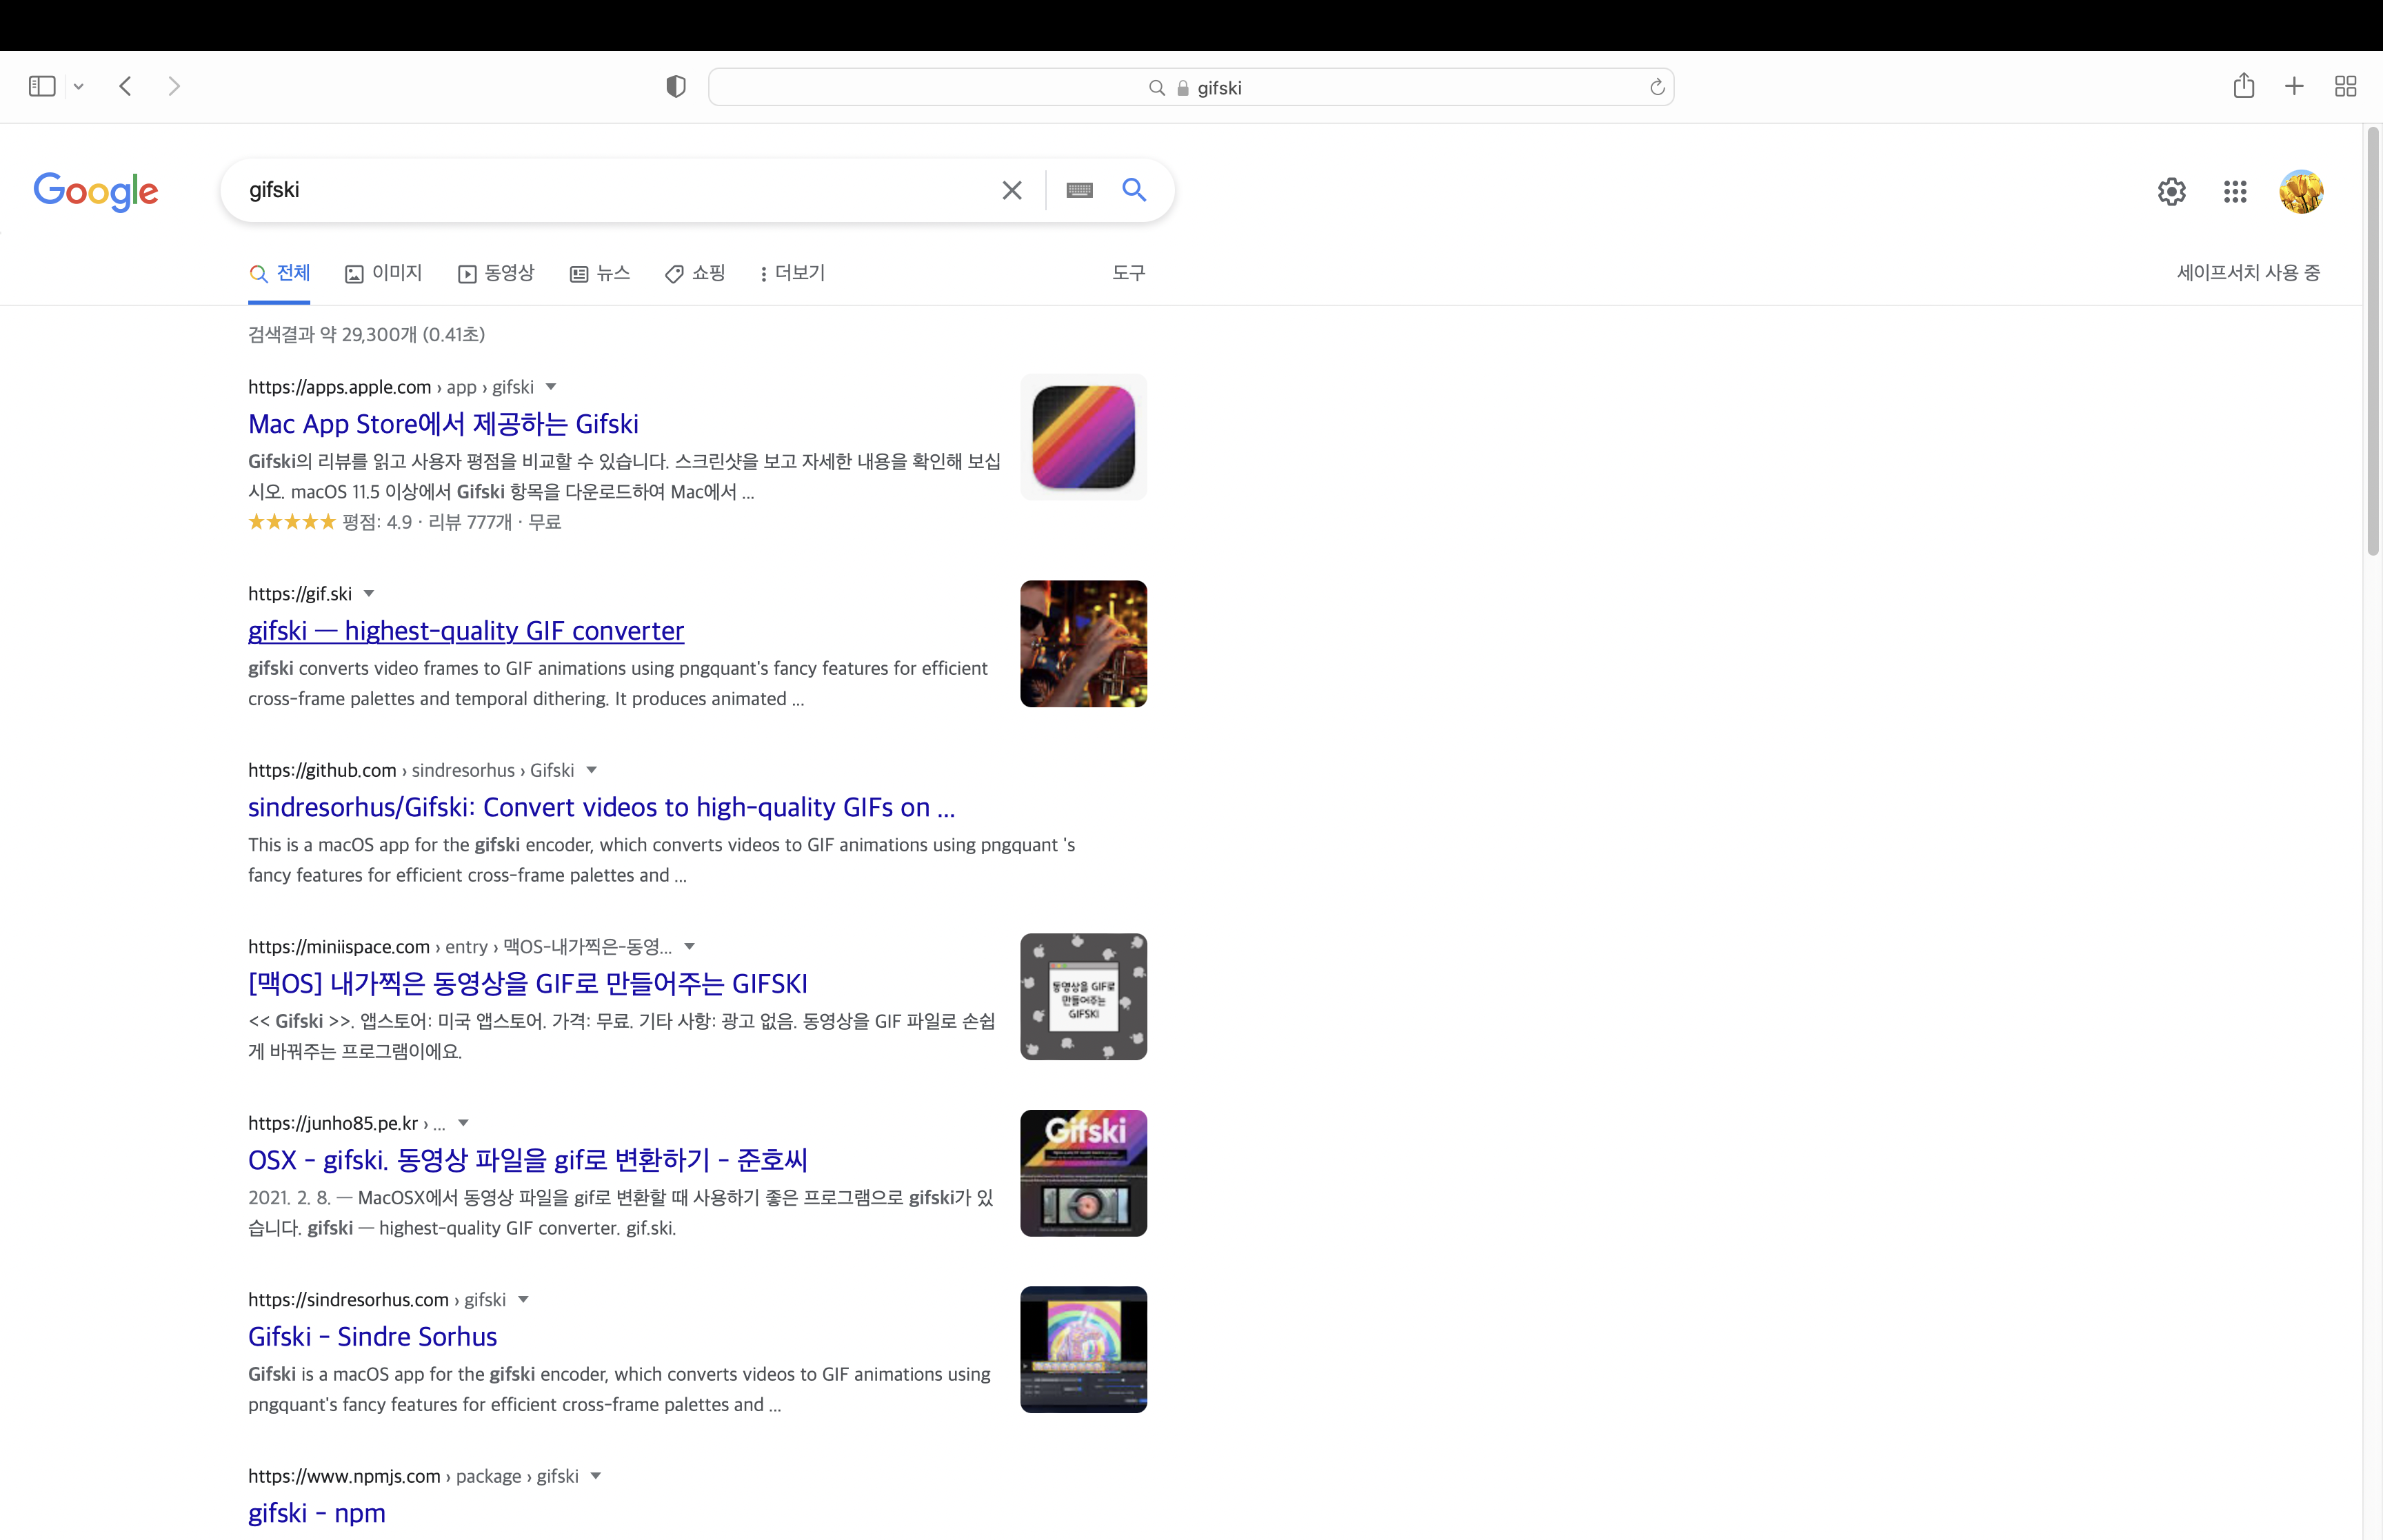Viewport: 2383px width, 1540px height.
Task: Open Gifski - Sindre Sorhus result link
Action: (x=372, y=1337)
